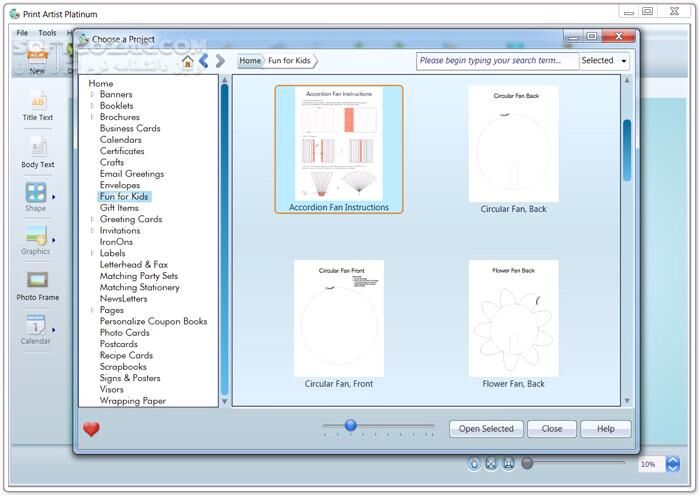Open the Tools menu
The image size is (700, 496).
[47, 33]
